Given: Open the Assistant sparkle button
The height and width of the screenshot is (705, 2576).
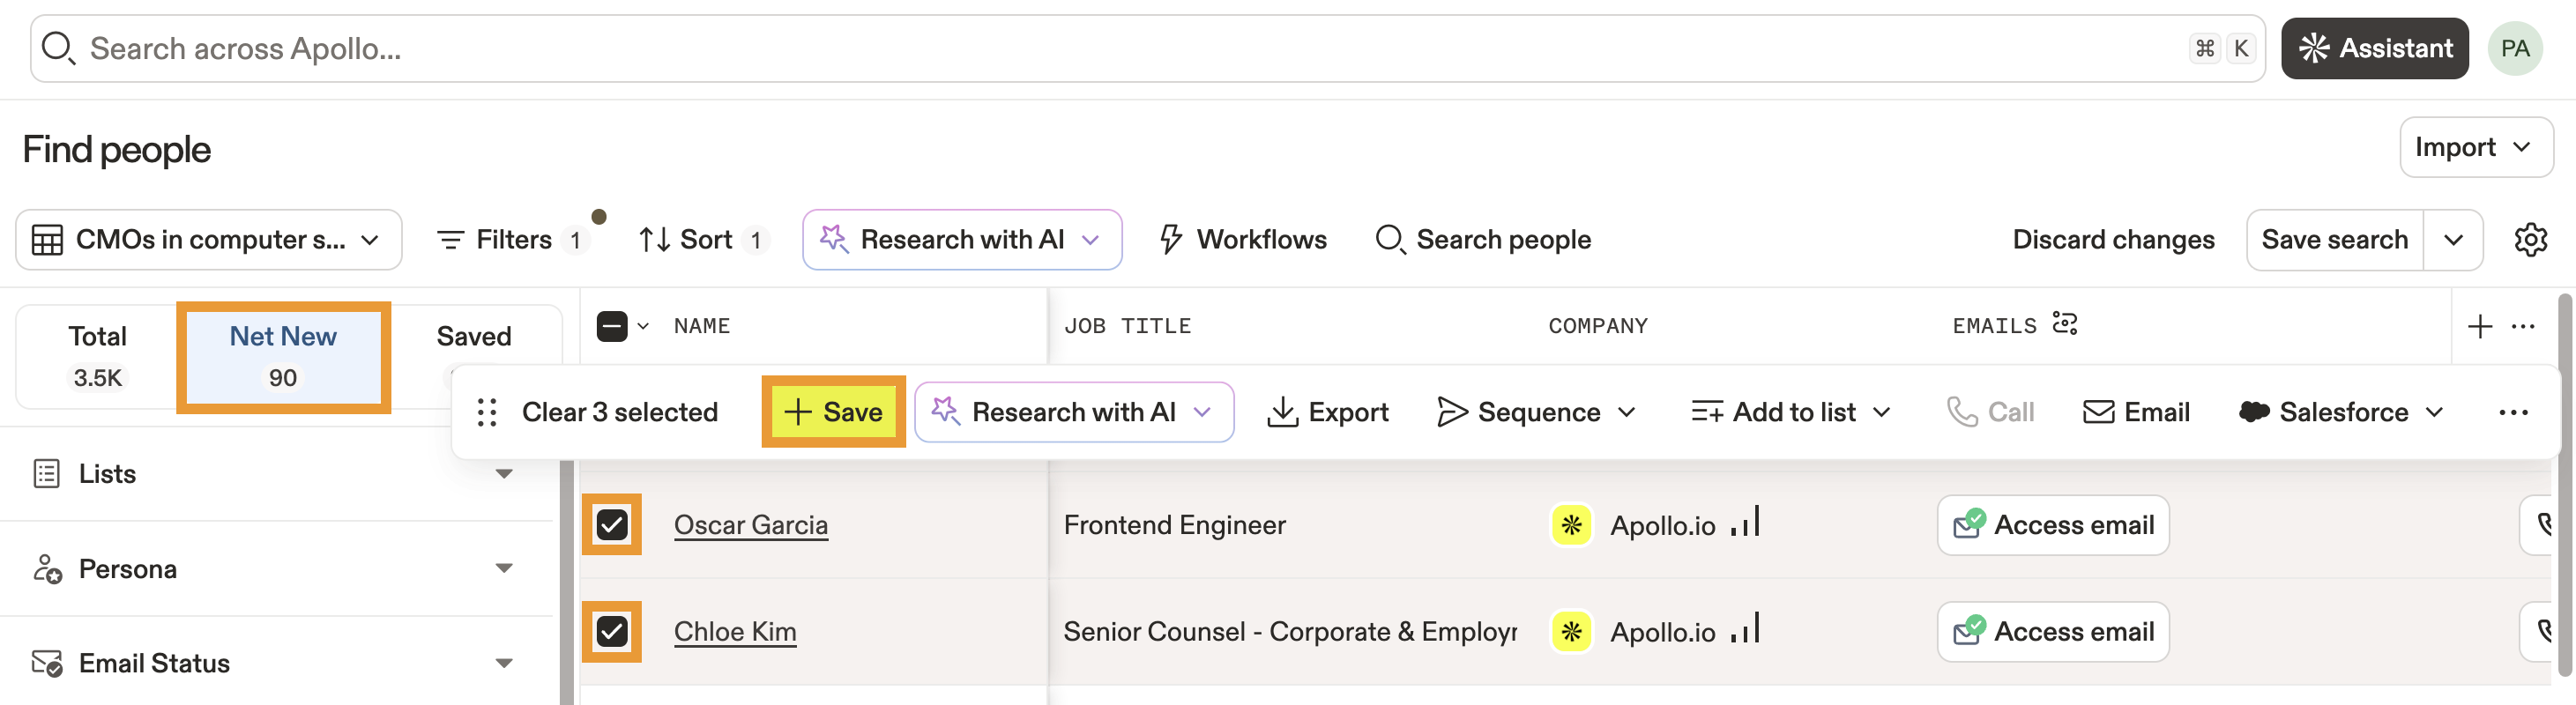Looking at the screenshot, I should coord(2374,48).
